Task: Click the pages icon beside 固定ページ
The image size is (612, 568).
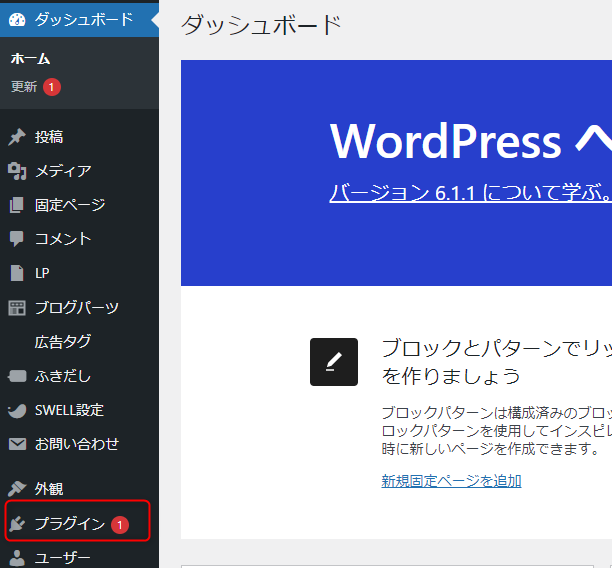Action: click(17, 205)
